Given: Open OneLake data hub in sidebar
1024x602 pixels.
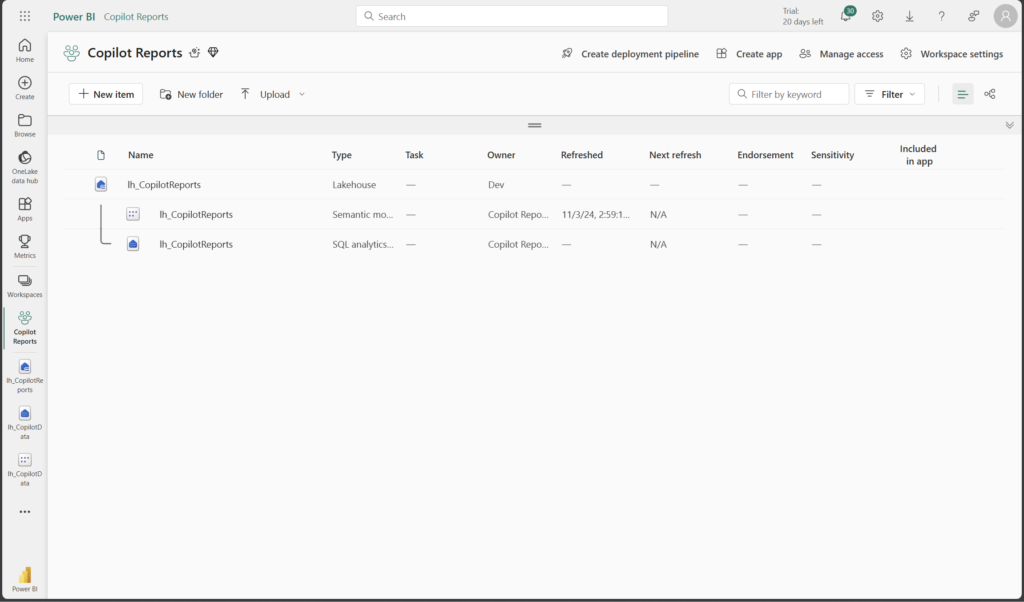Looking at the screenshot, I should 25,167.
